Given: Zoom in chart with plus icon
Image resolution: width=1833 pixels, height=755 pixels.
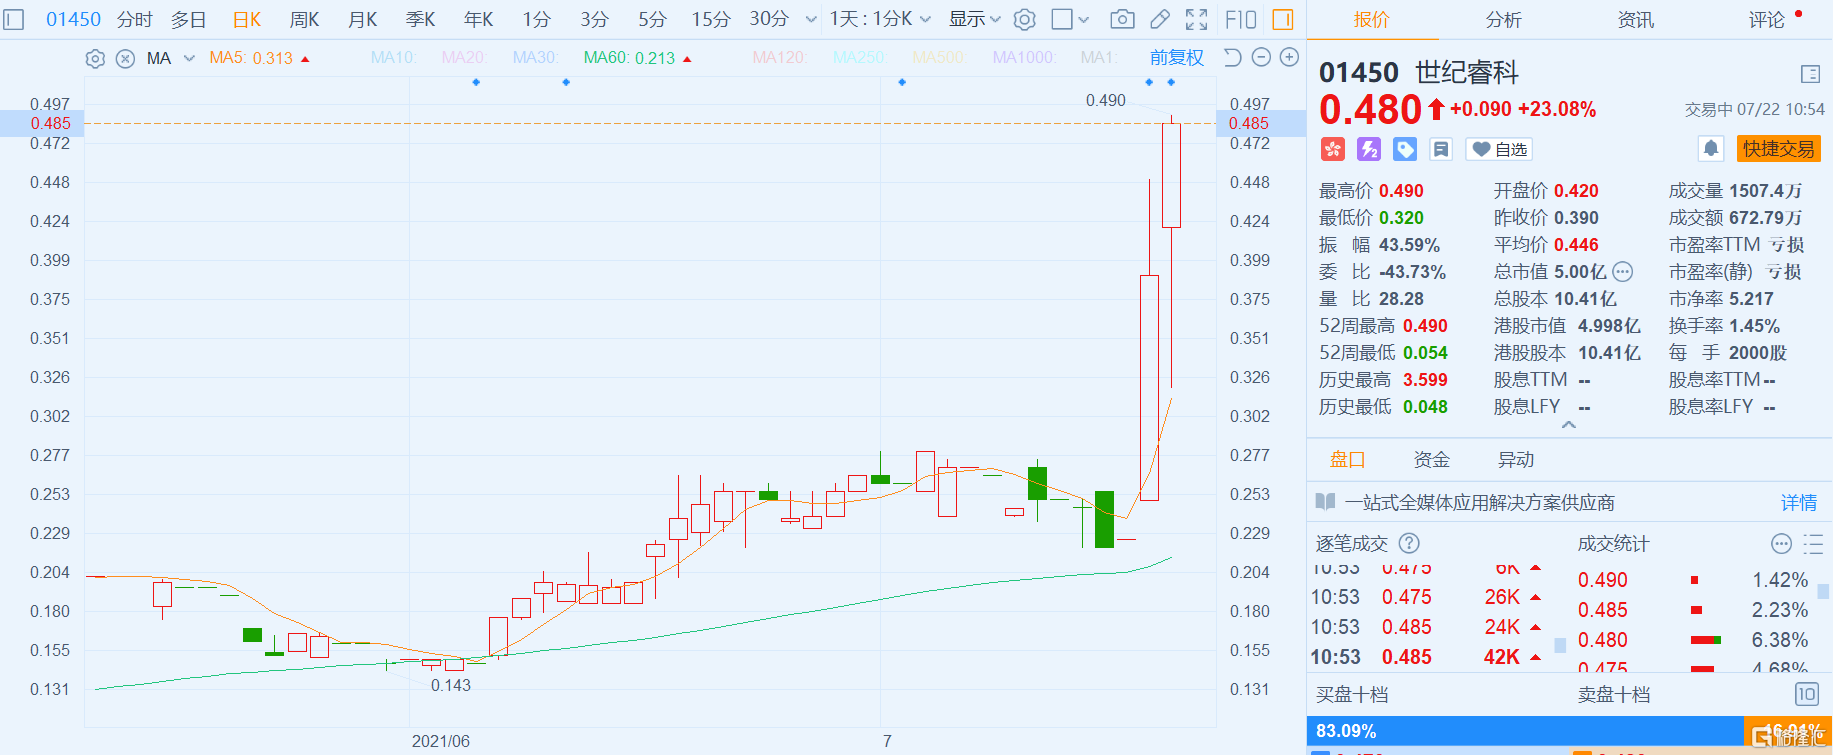Looking at the screenshot, I should point(1289,58).
